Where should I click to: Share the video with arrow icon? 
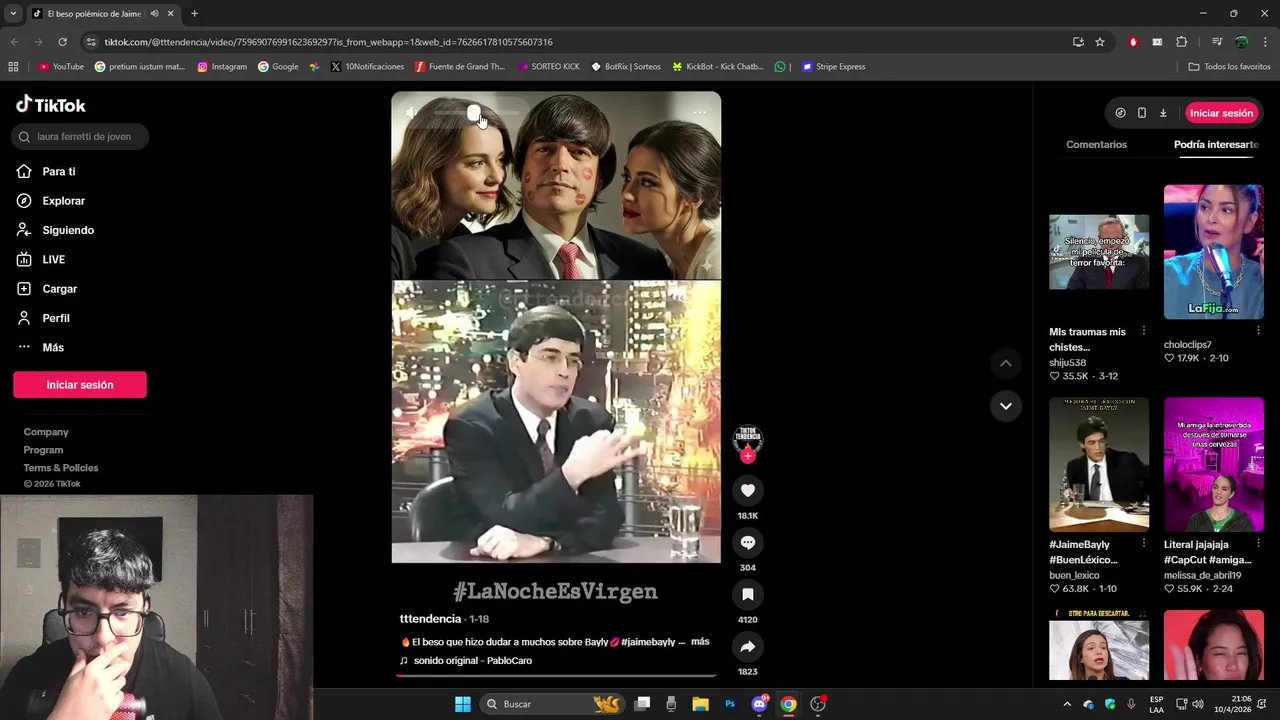[747, 646]
